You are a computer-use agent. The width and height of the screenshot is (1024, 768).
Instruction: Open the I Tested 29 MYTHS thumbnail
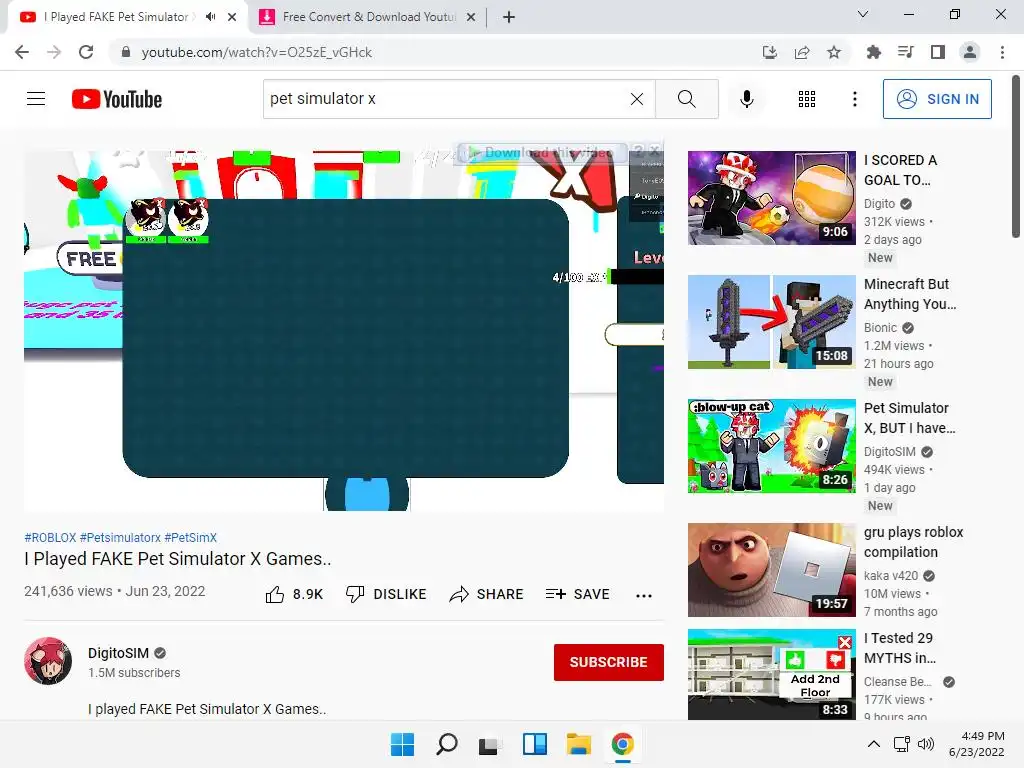tap(771, 675)
